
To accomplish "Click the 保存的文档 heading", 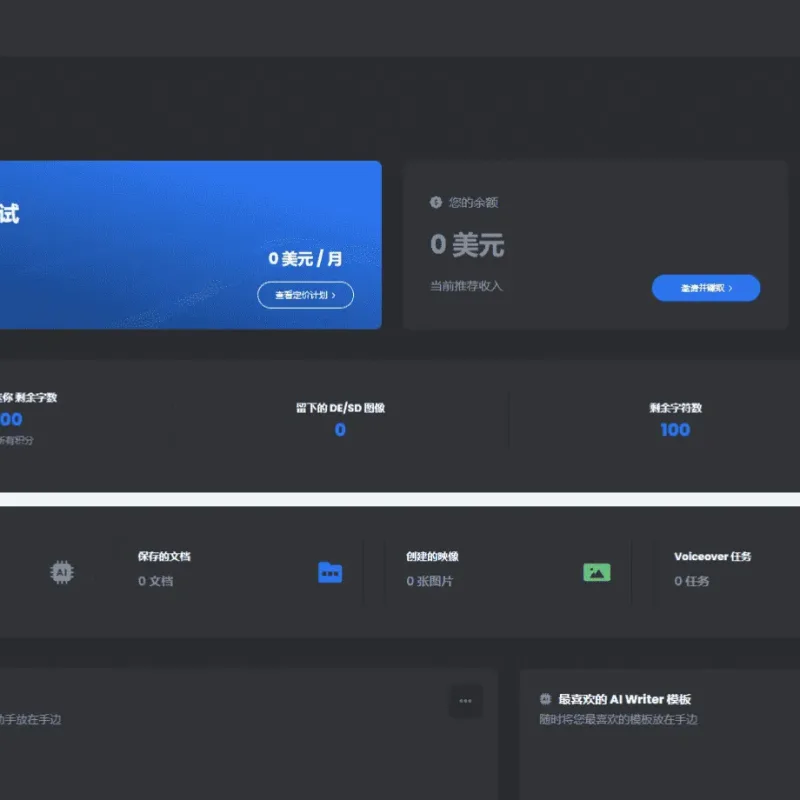I will point(164,556).
